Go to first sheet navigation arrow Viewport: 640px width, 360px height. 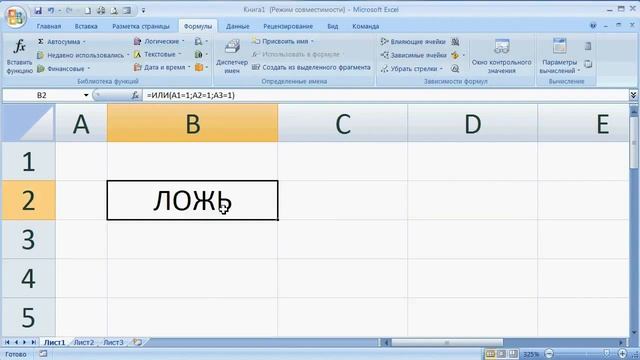point(7,342)
